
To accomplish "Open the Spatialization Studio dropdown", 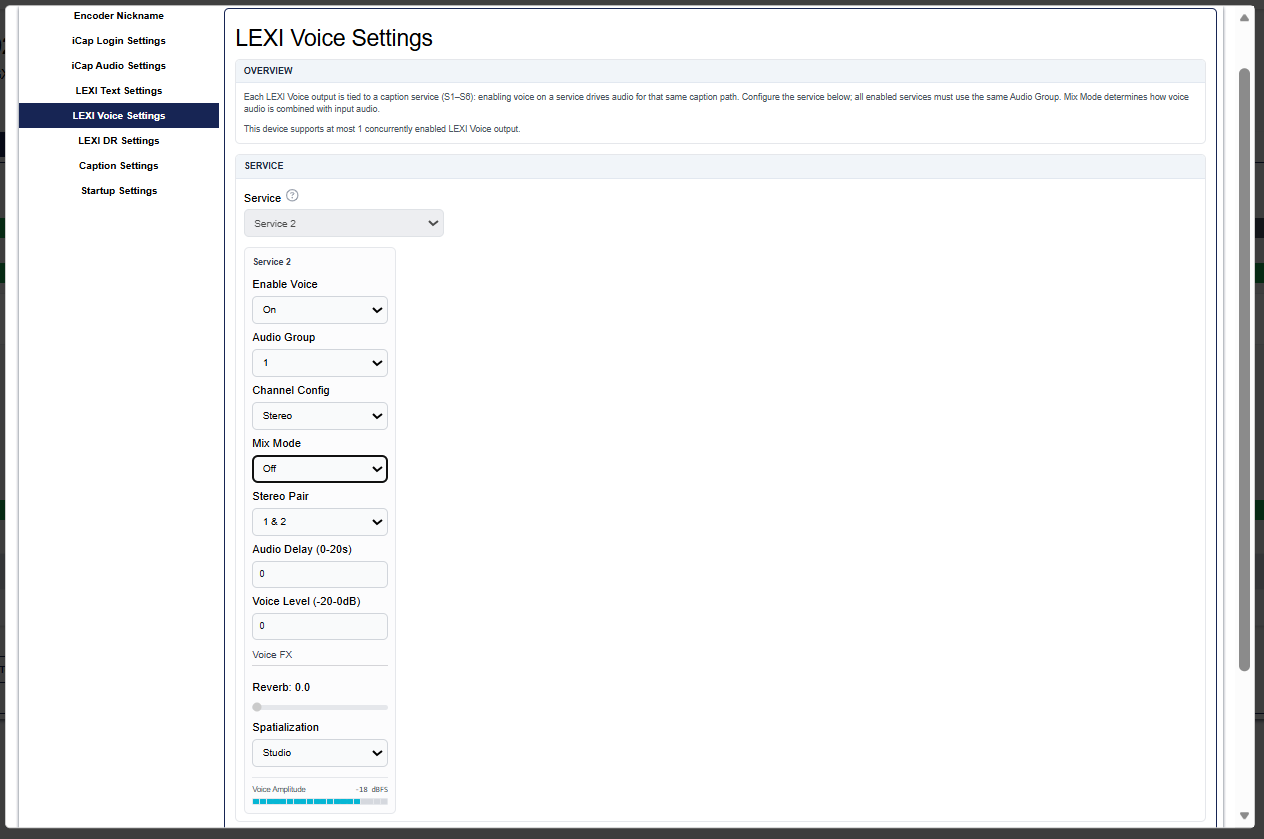I will pos(320,753).
